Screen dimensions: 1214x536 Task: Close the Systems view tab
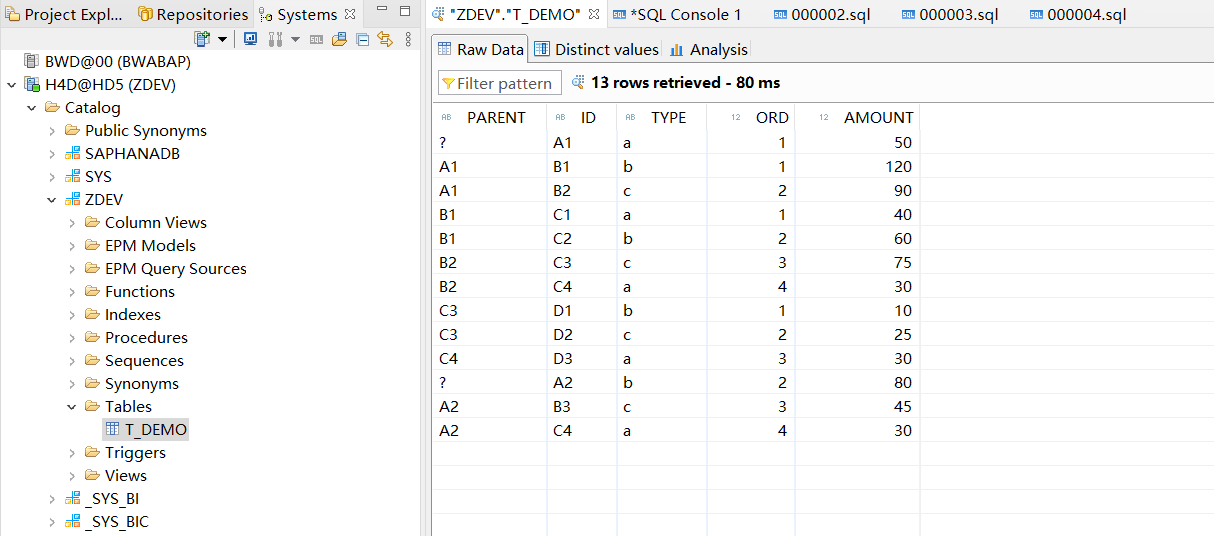pyautogui.click(x=350, y=14)
